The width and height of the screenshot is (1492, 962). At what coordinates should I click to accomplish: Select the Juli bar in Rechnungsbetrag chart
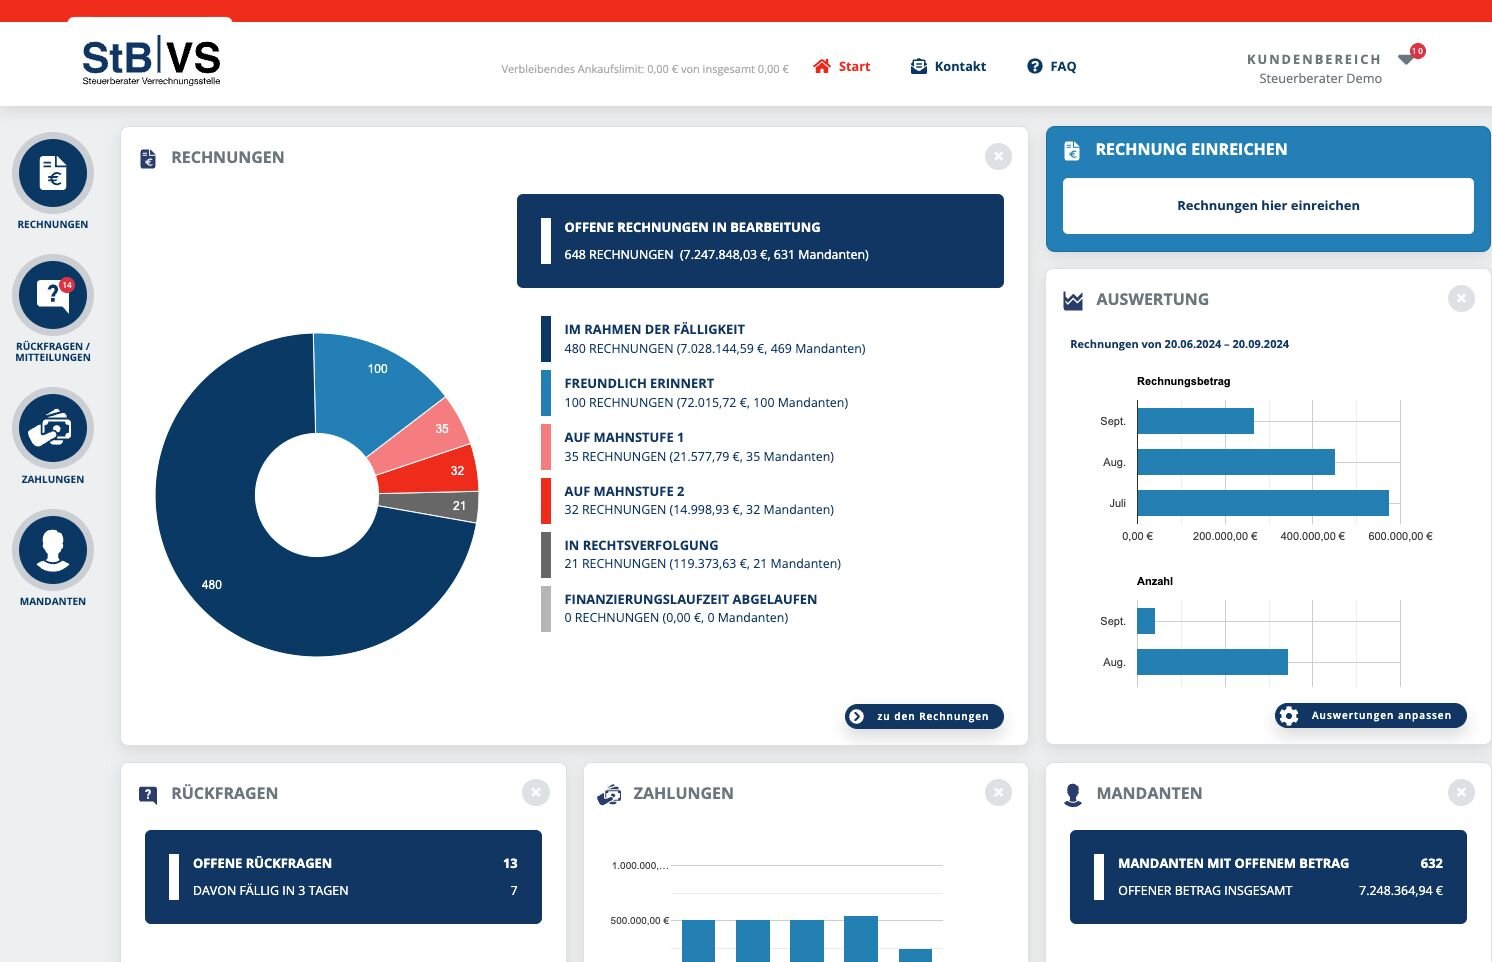pyautogui.click(x=1262, y=503)
